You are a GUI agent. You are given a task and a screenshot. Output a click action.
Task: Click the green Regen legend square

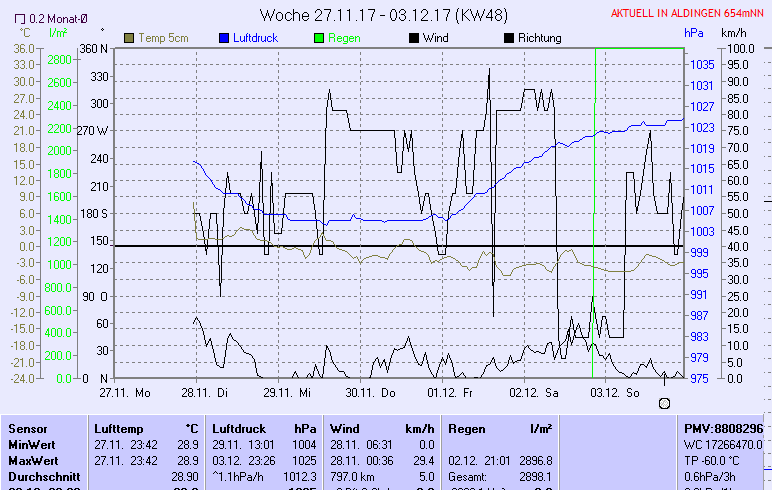pyautogui.click(x=319, y=38)
